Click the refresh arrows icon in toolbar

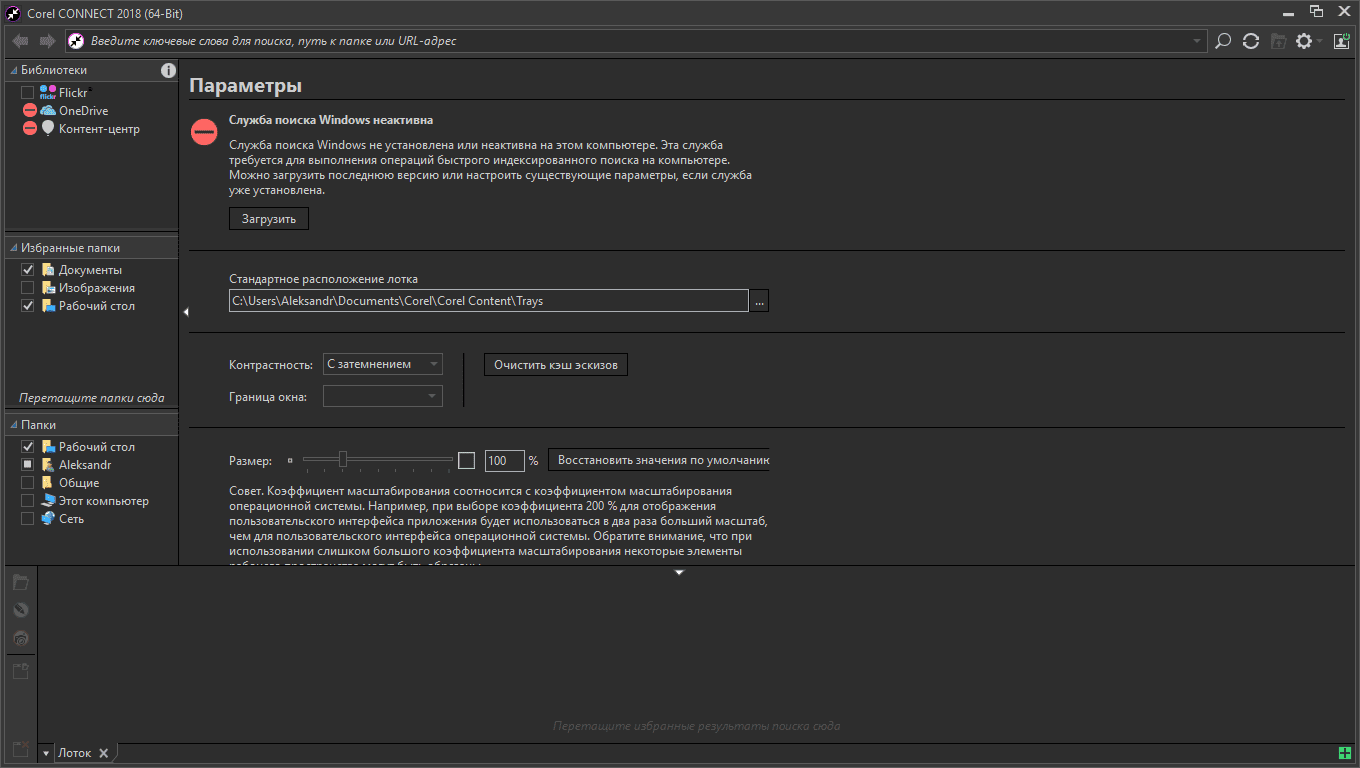pyautogui.click(x=1250, y=41)
